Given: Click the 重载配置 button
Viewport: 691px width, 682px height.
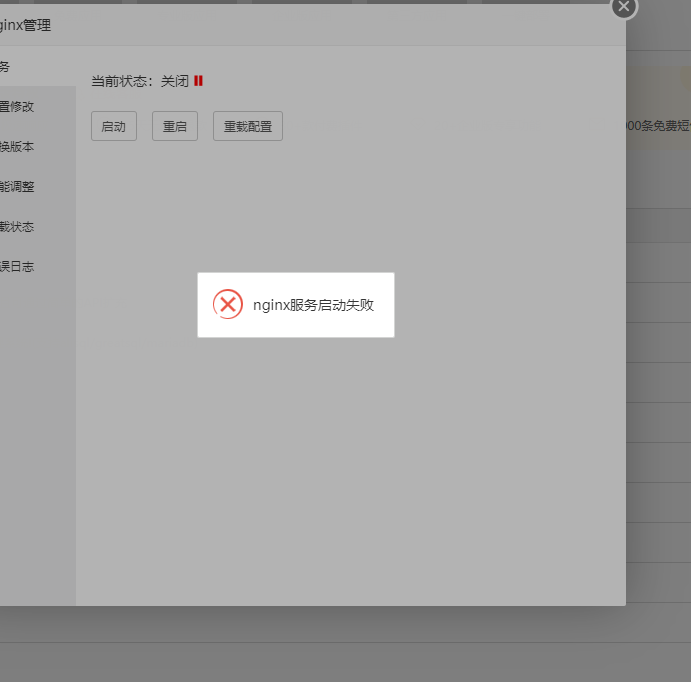Looking at the screenshot, I should (248, 126).
